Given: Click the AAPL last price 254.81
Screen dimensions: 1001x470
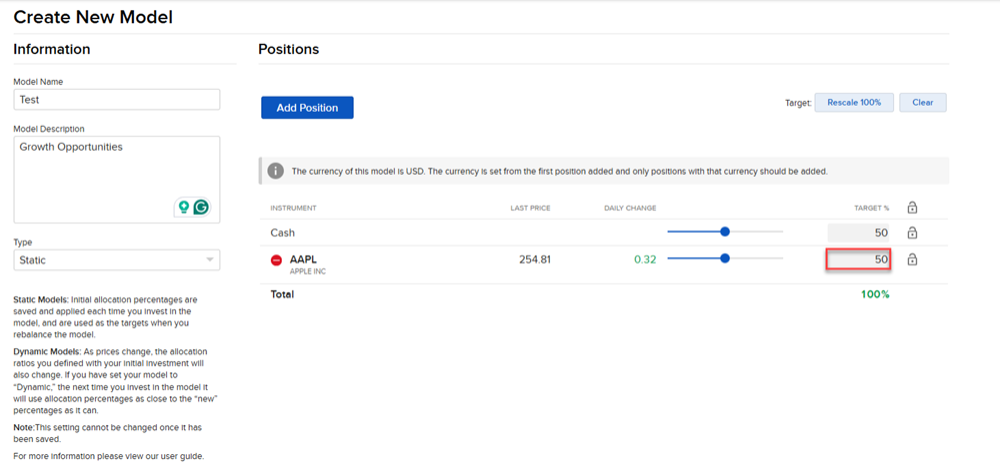Looking at the screenshot, I should [535, 260].
